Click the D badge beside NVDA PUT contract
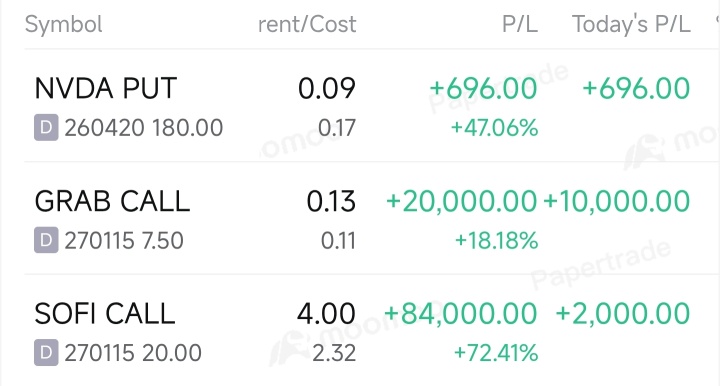This screenshot has width=720, height=386. [46, 127]
